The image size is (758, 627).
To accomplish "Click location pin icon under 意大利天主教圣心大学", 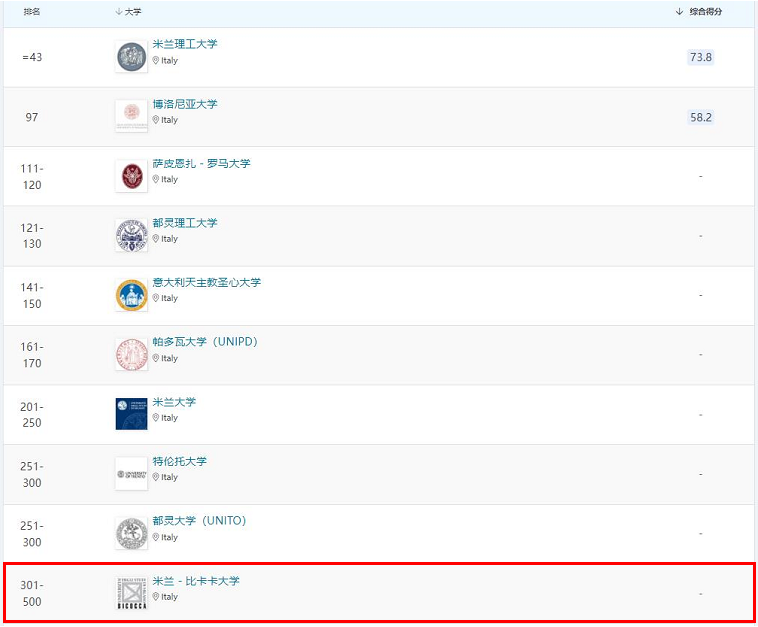I will click(x=156, y=298).
